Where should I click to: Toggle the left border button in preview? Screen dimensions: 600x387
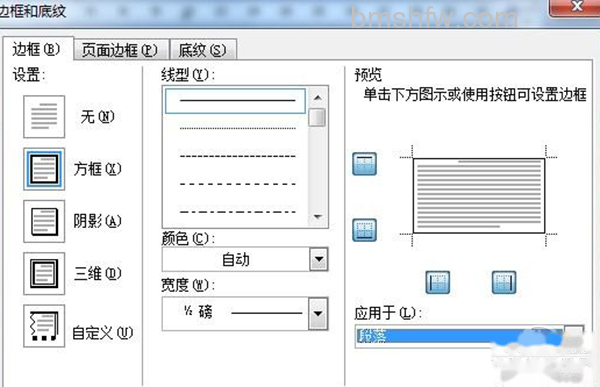coord(438,282)
